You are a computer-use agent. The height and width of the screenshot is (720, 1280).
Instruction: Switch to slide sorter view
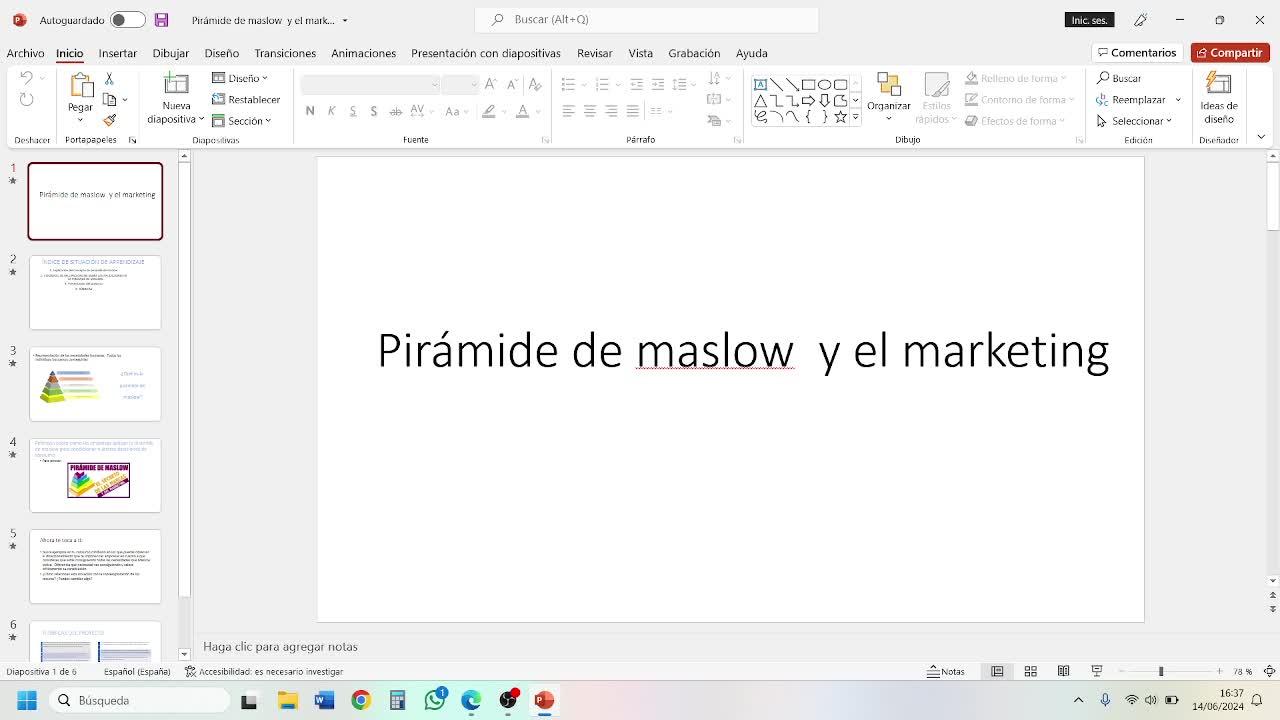click(1030, 671)
